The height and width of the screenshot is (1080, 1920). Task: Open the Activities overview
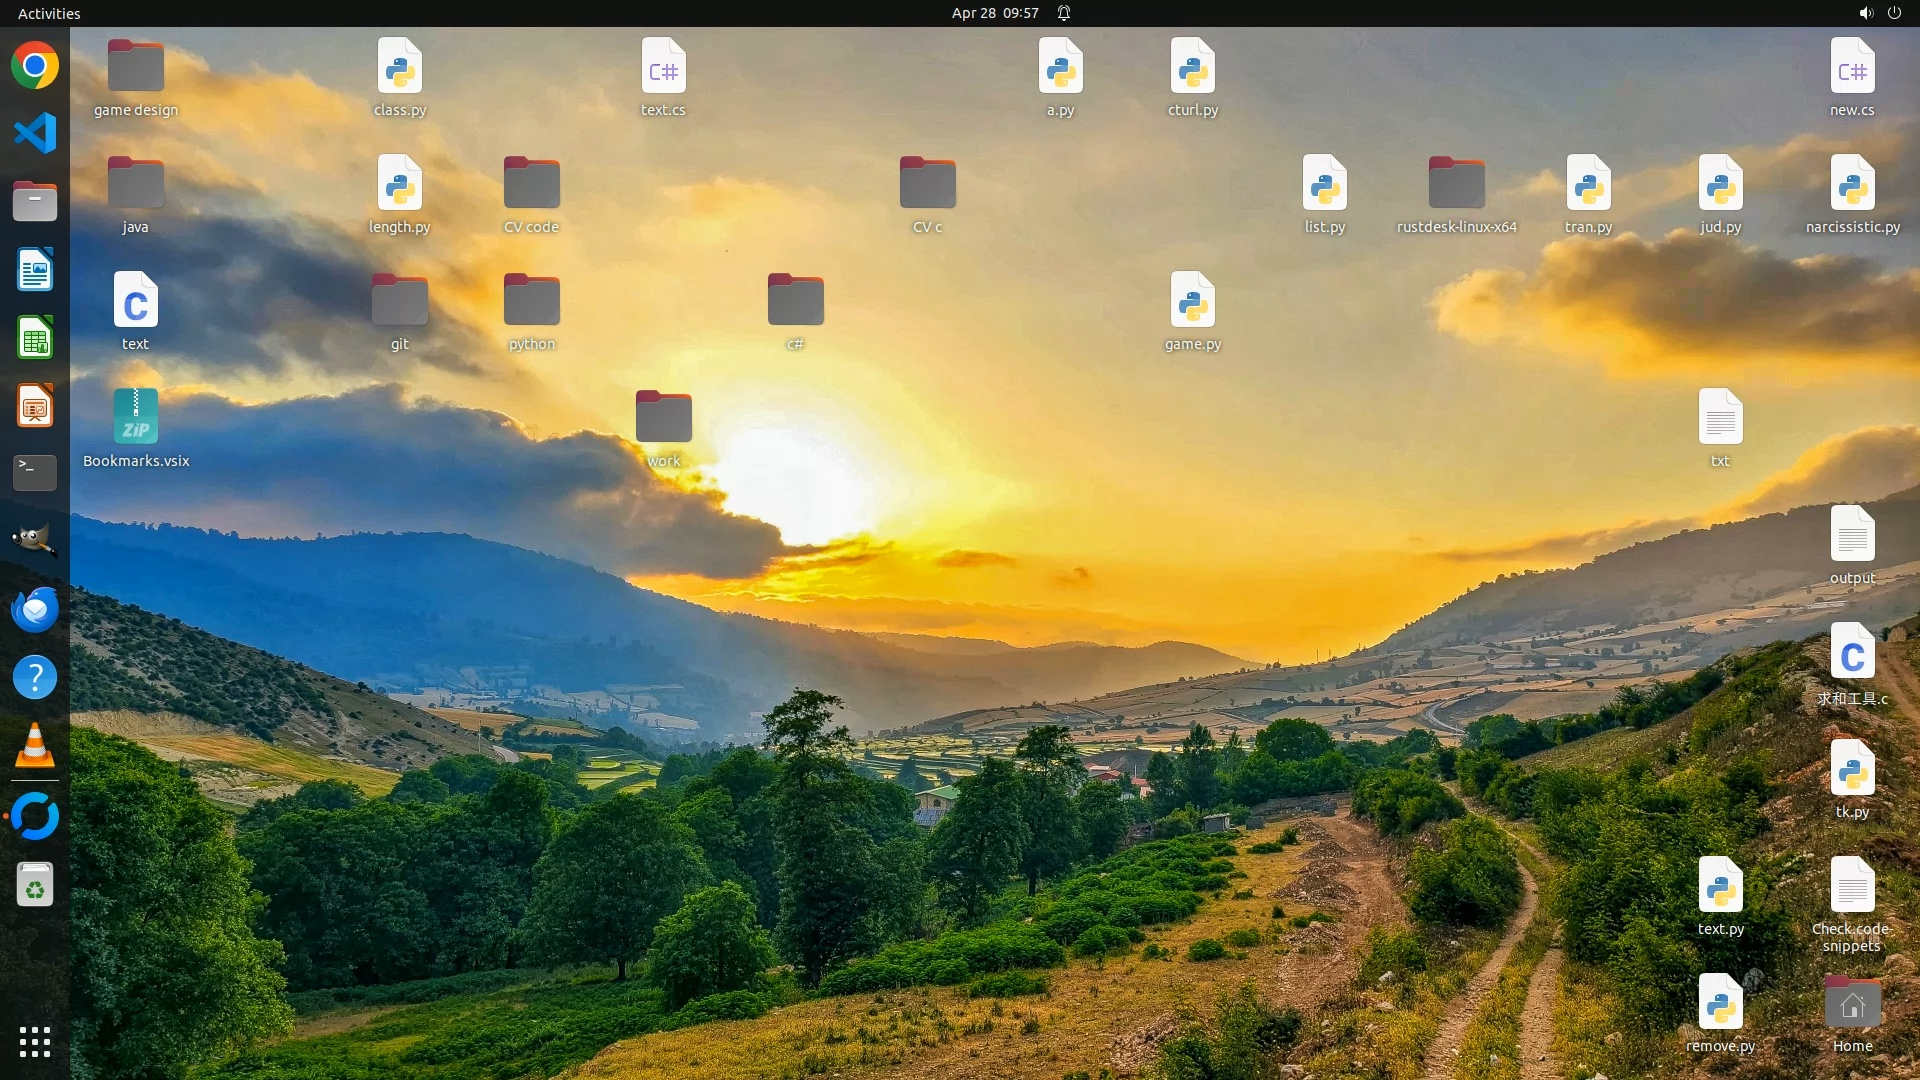[x=49, y=13]
